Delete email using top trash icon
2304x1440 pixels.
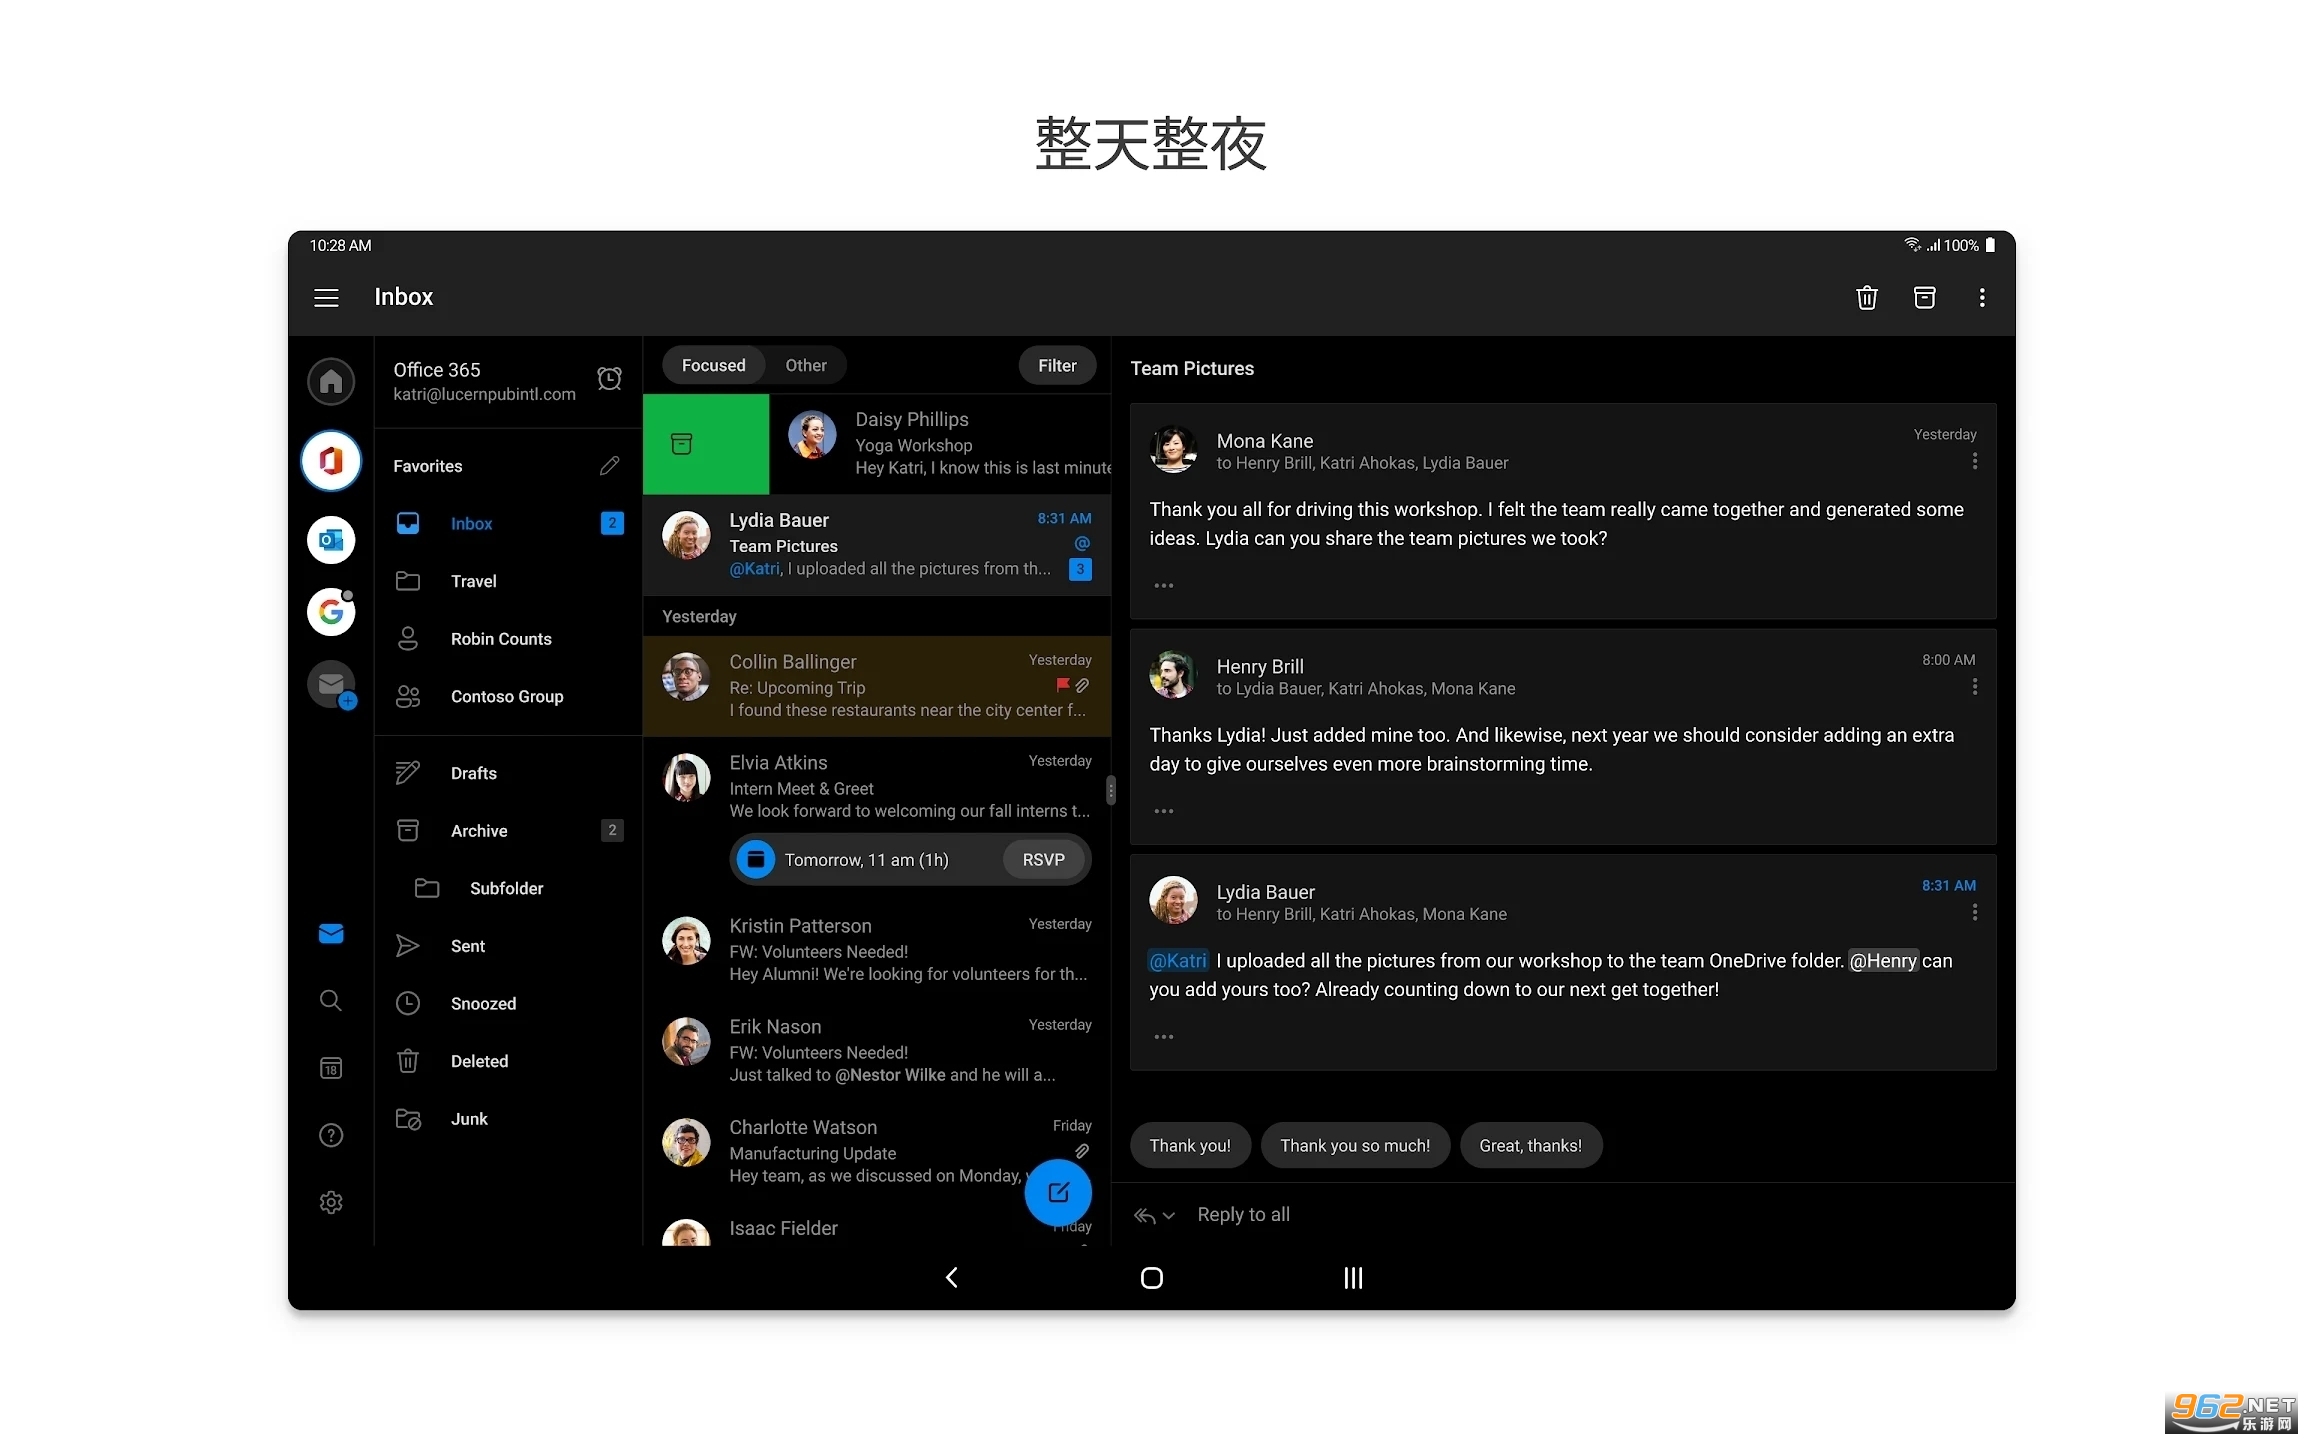1866,298
